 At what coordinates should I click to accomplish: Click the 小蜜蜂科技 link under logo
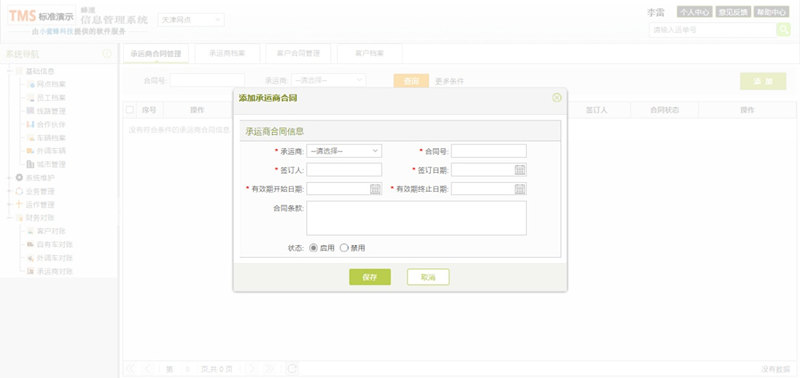pos(56,32)
